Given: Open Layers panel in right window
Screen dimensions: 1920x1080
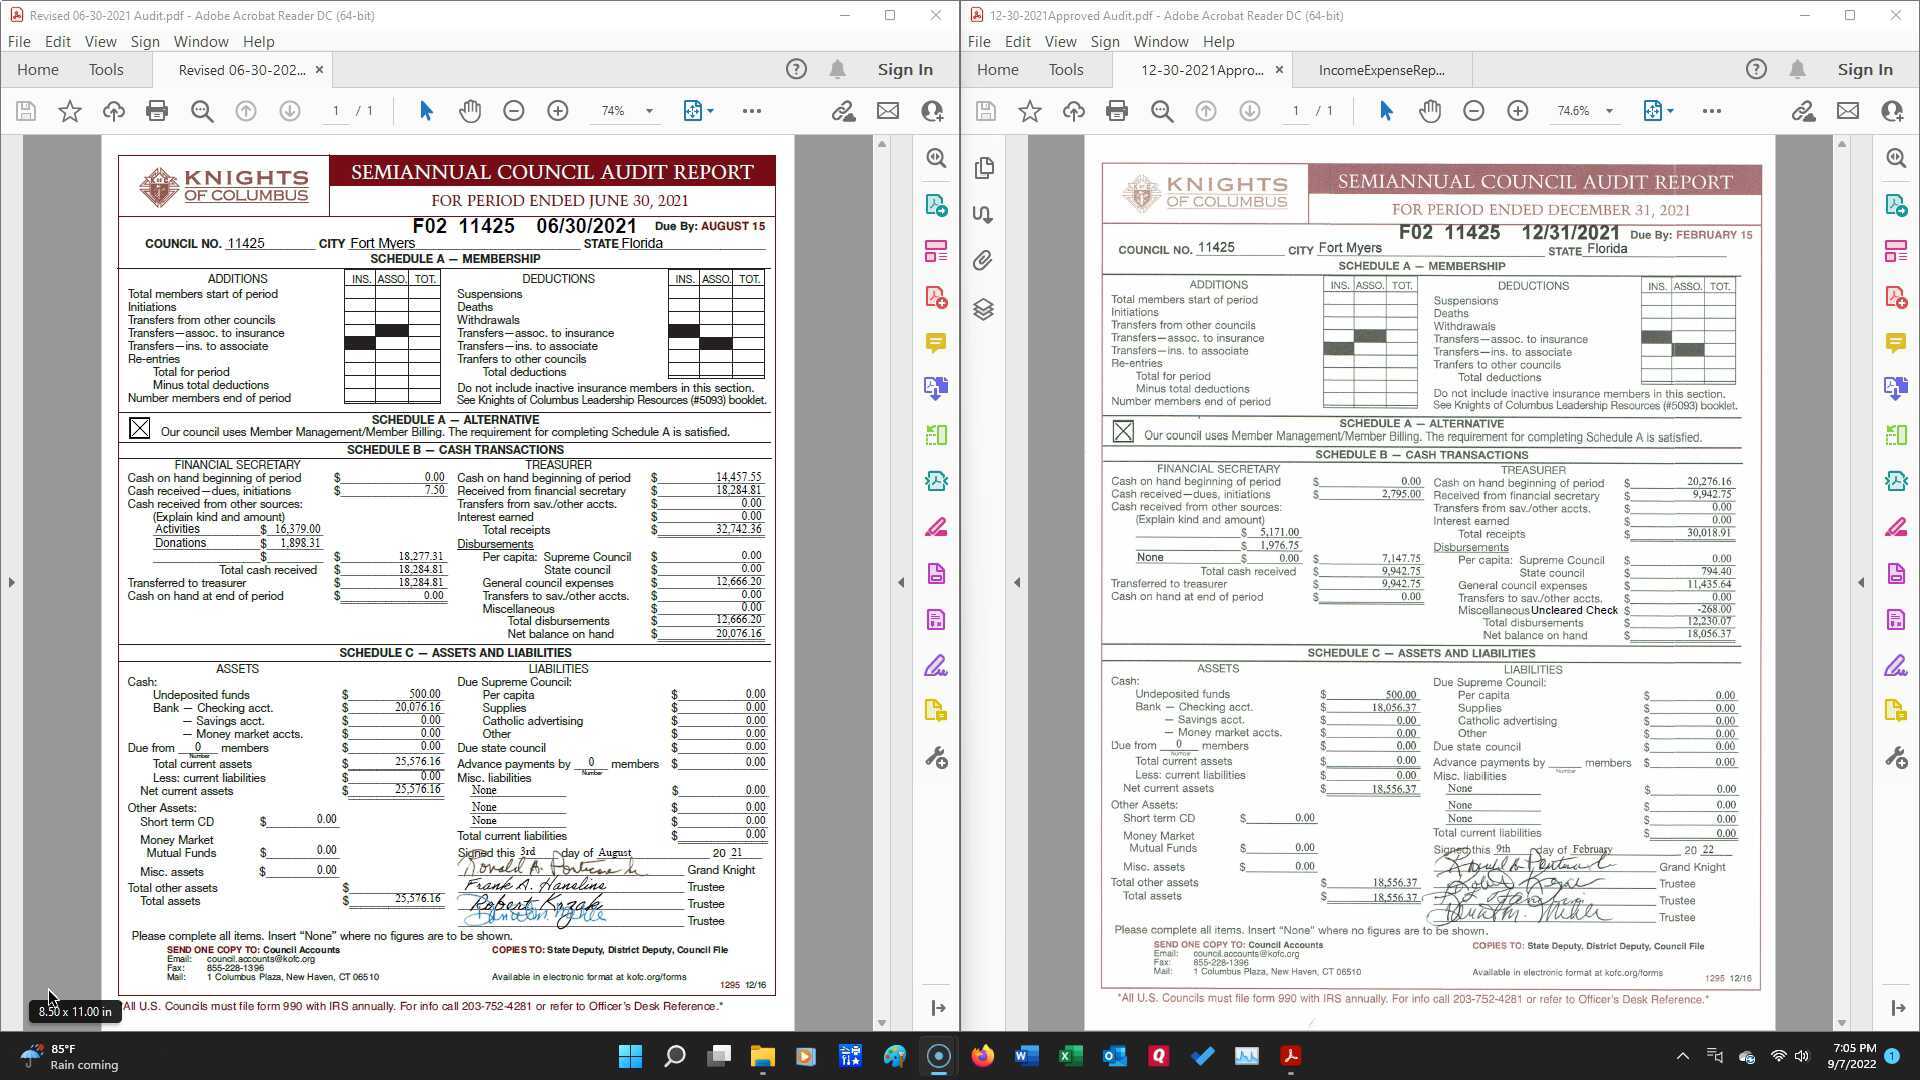Looking at the screenshot, I should click(983, 309).
